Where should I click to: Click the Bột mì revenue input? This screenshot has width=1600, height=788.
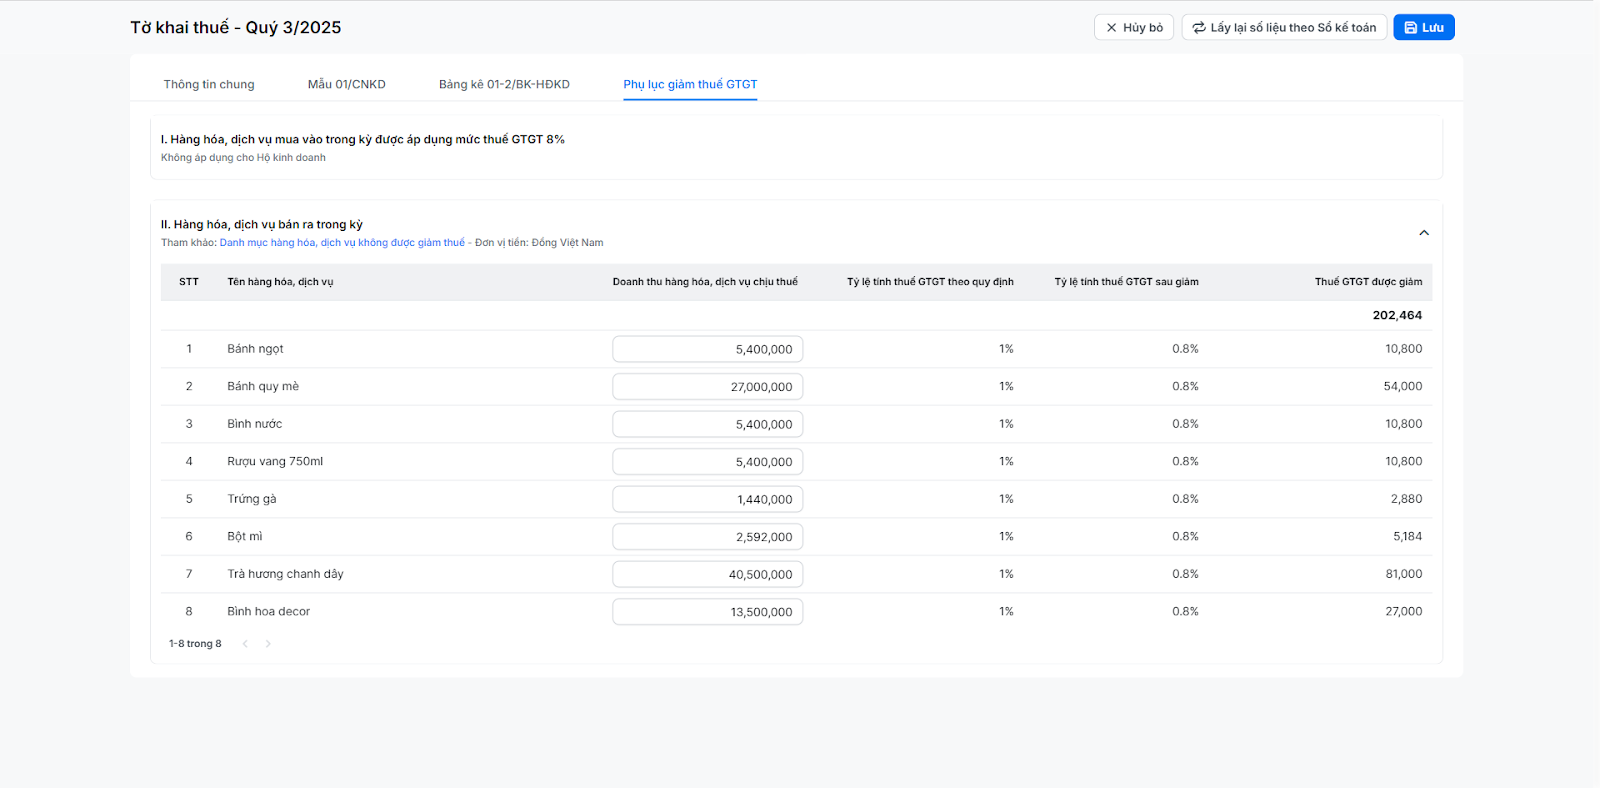[x=707, y=537]
